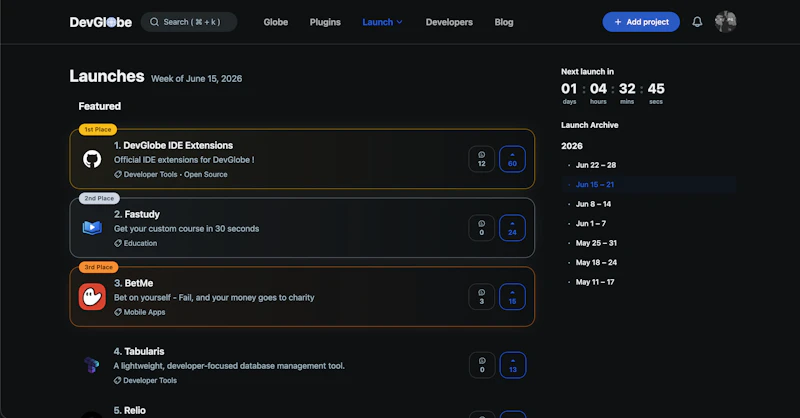Image resolution: width=800 pixels, height=418 pixels.
Task: Click the 3rd Place badge
Action: pyautogui.click(x=98, y=267)
